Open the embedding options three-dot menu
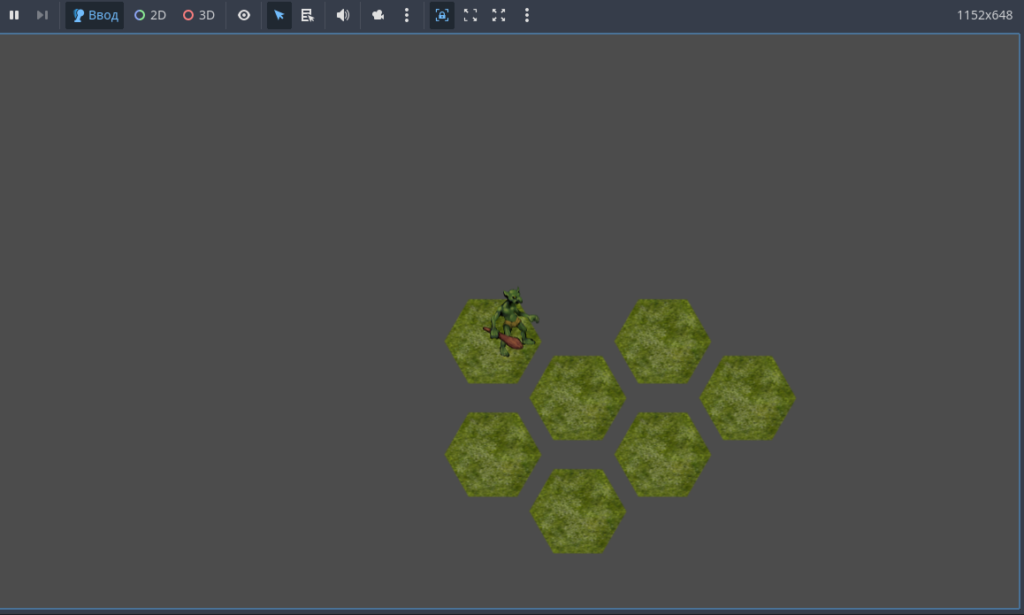Viewport: 1024px width, 615px height. tap(527, 15)
